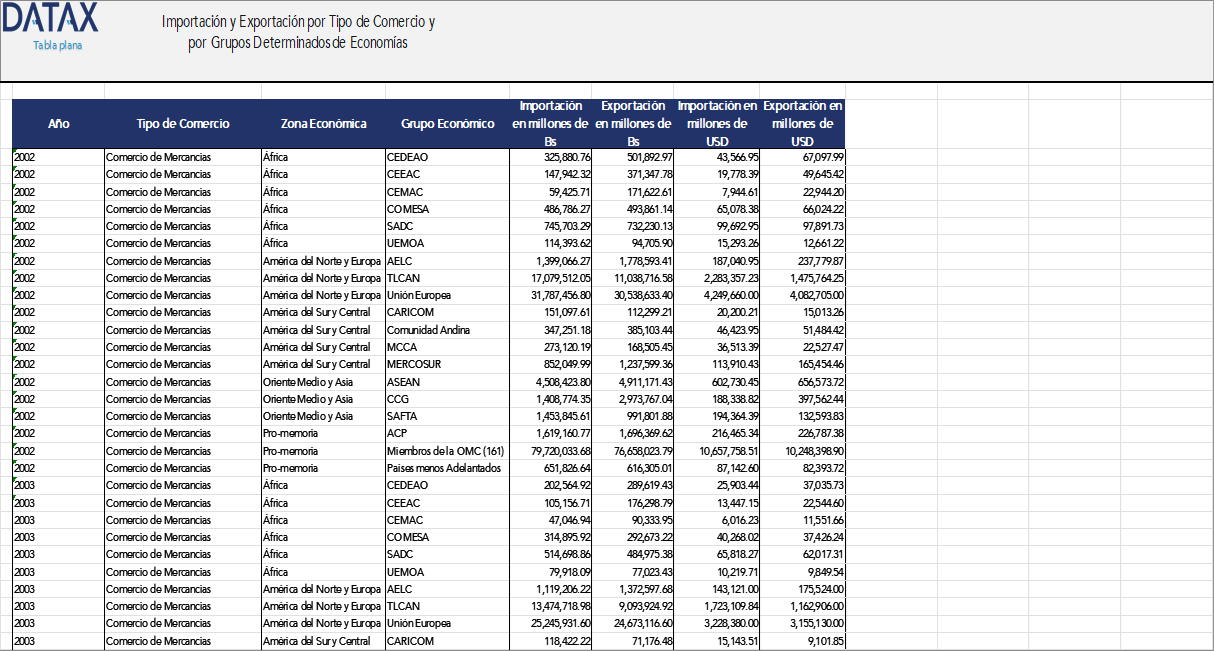Click the "Exportación en millones de USD" header
Image resolution: width=1214 pixels, height=651 pixels.
point(800,124)
